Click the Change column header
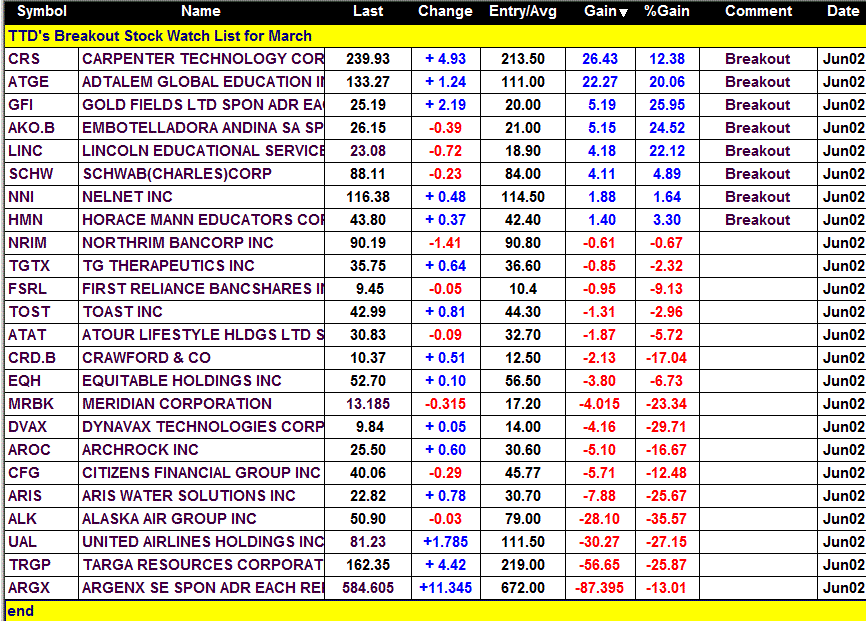 click(x=445, y=11)
